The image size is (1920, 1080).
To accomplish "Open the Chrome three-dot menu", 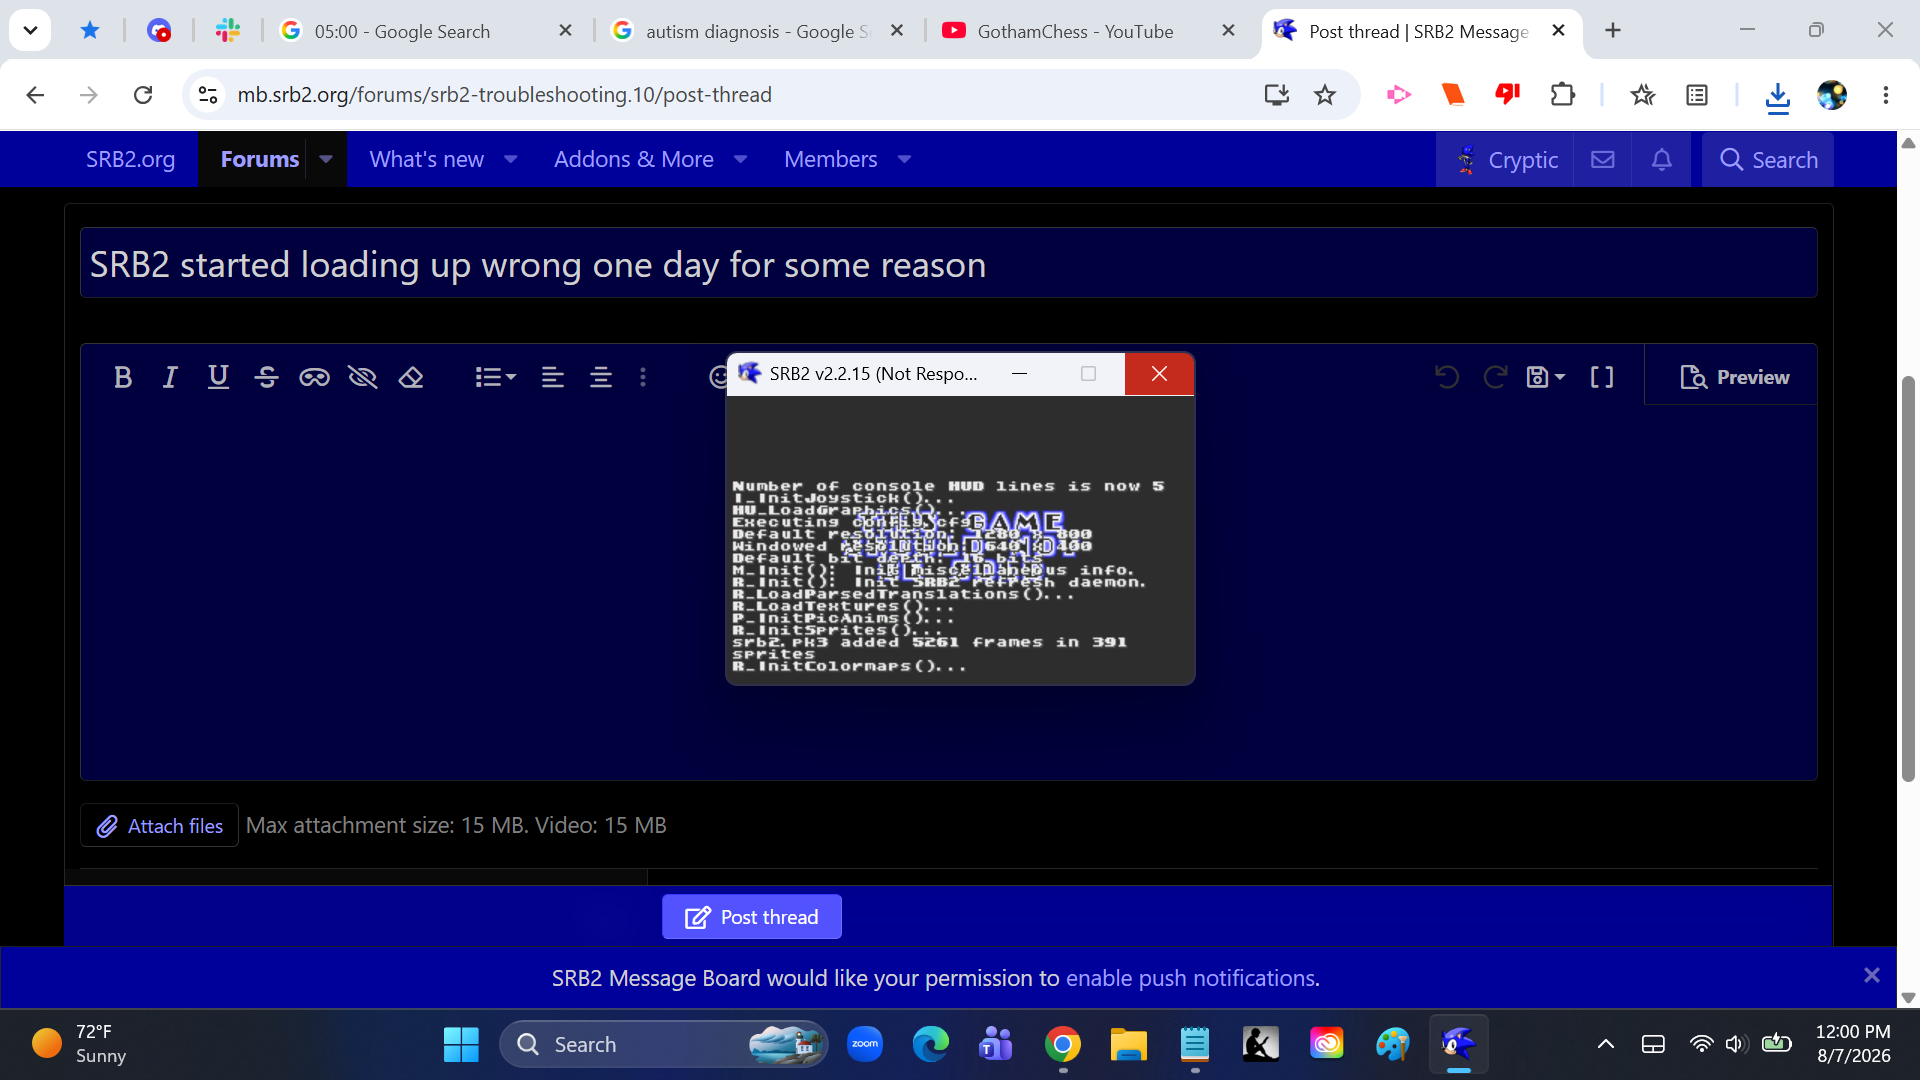I will coord(1886,95).
